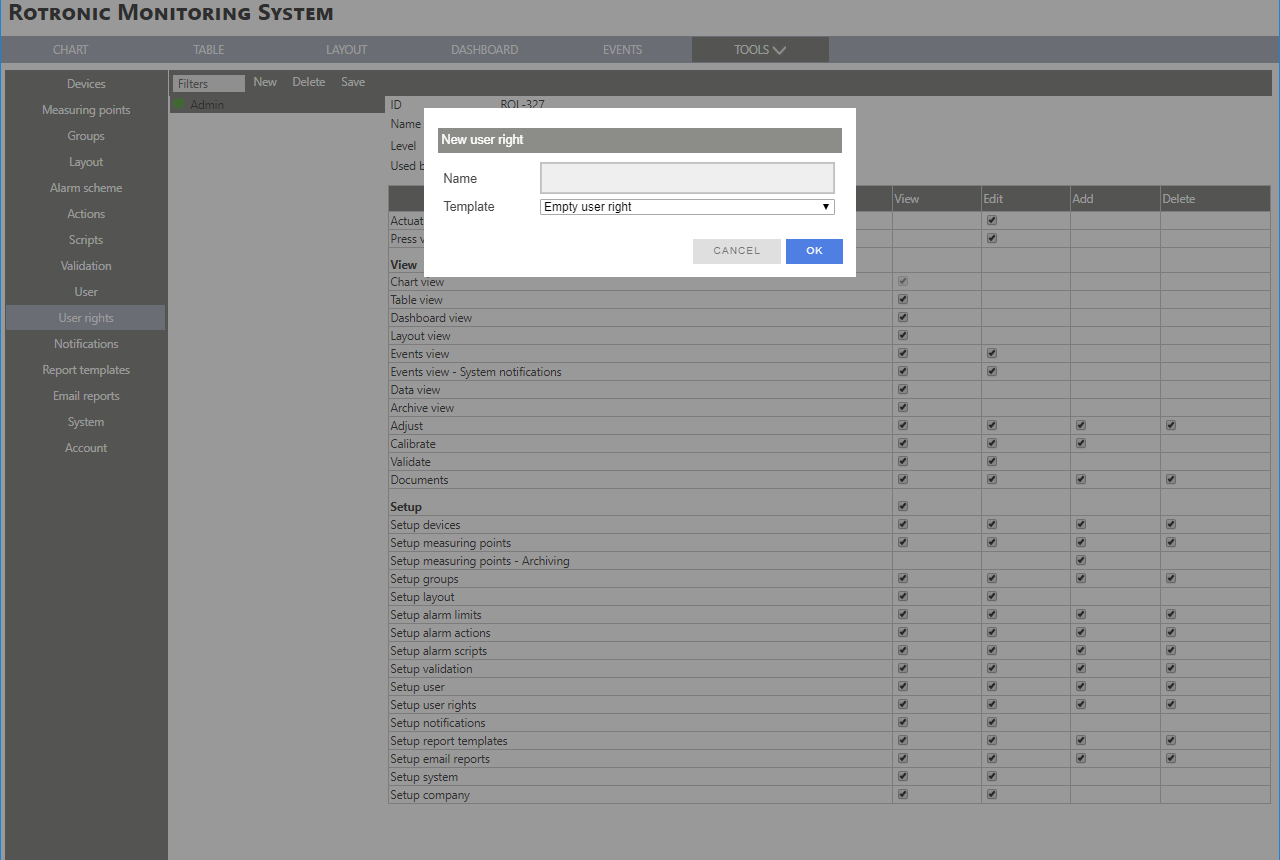
Task: Open Alarm scheme in the sidebar
Action: 86,188
